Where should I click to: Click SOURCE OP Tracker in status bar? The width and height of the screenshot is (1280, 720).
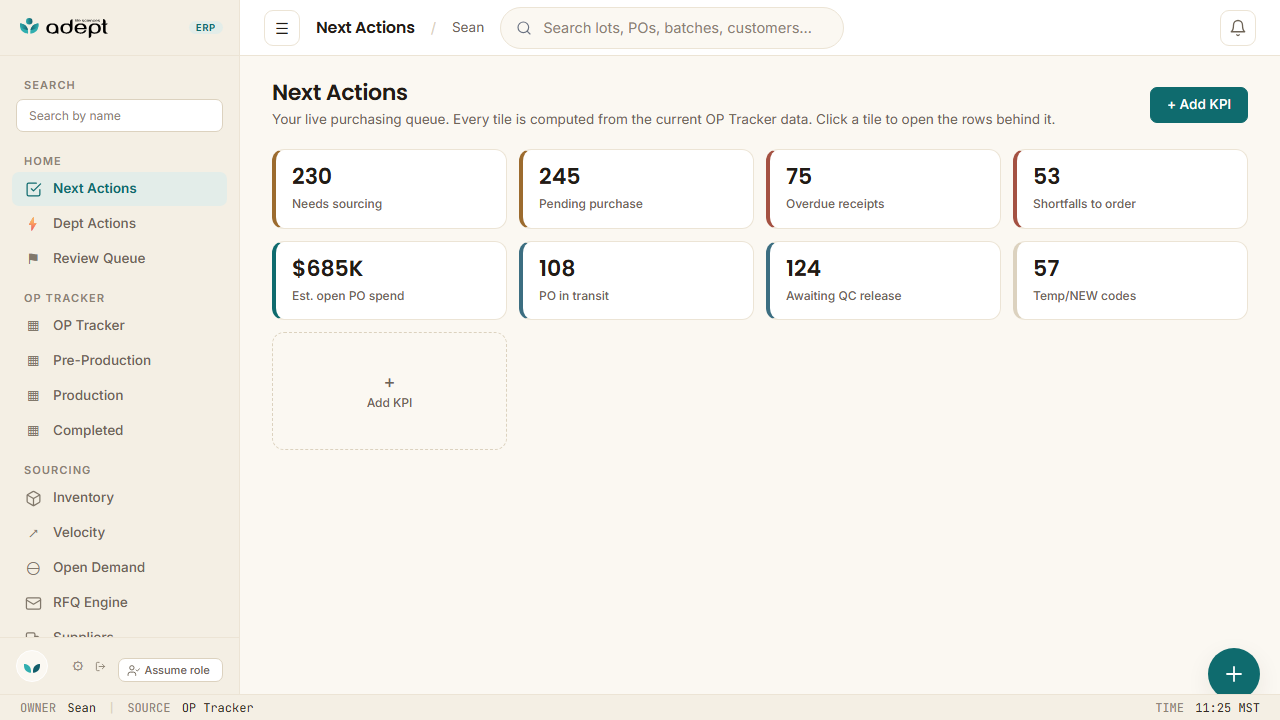point(190,708)
